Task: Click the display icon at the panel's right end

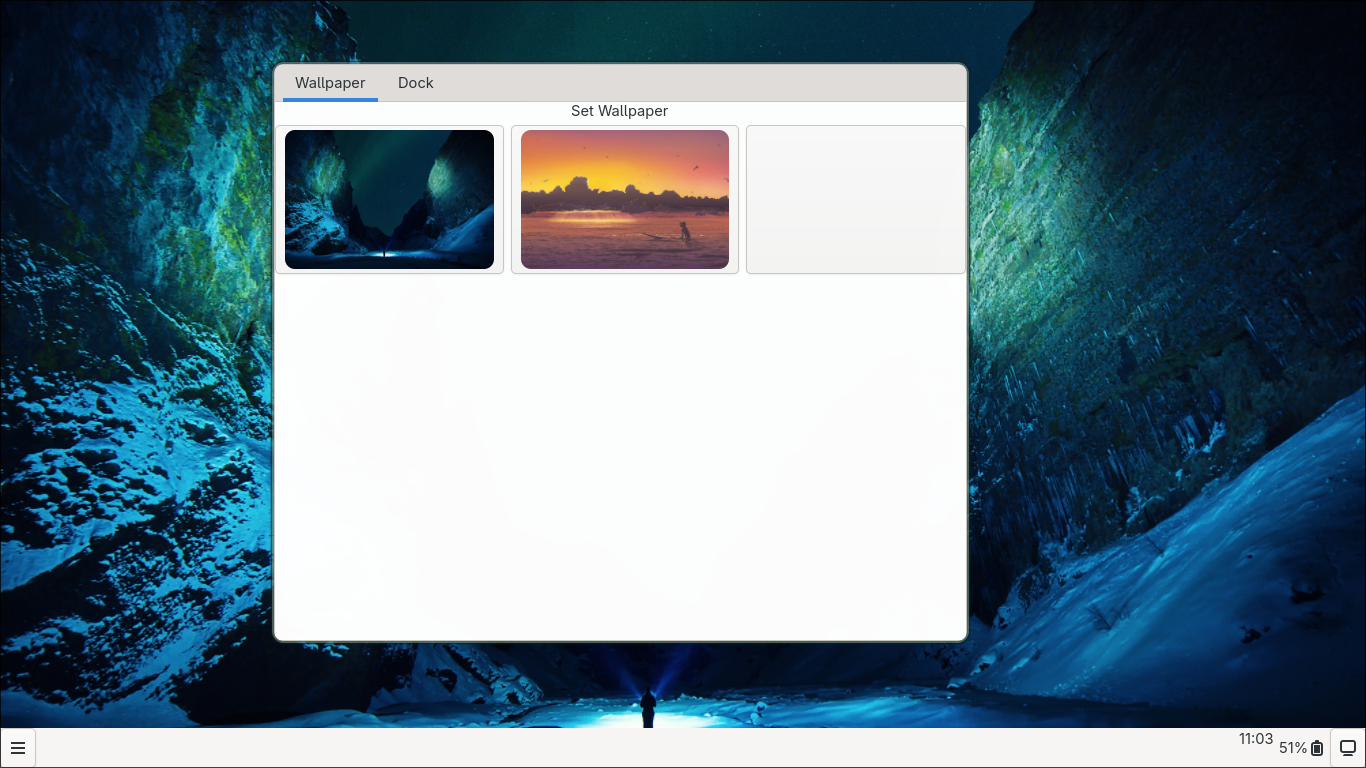Action: [x=1347, y=748]
